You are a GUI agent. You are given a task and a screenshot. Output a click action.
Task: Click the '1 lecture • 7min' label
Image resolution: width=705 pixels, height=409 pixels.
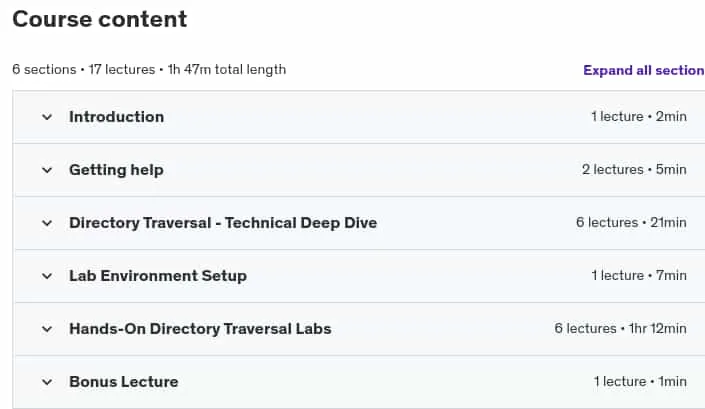tap(639, 276)
